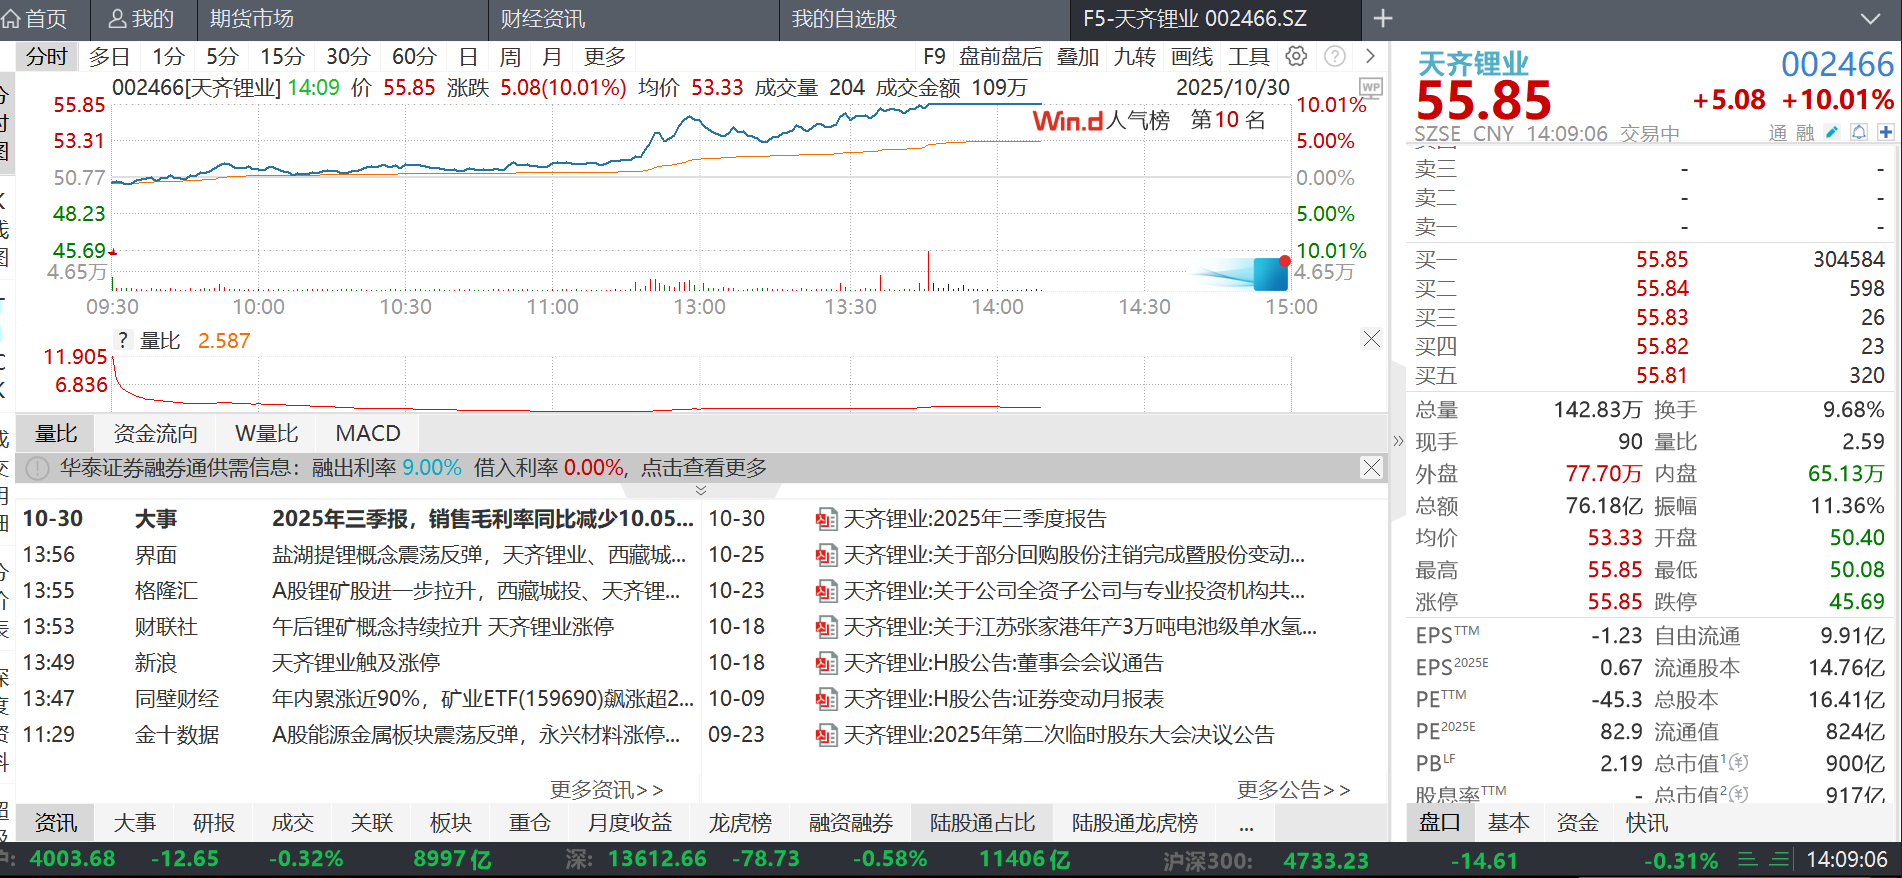This screenshot has width=1902, height=878.
Task: Open 融资融券 bottom tab
Action: [851, 823]
